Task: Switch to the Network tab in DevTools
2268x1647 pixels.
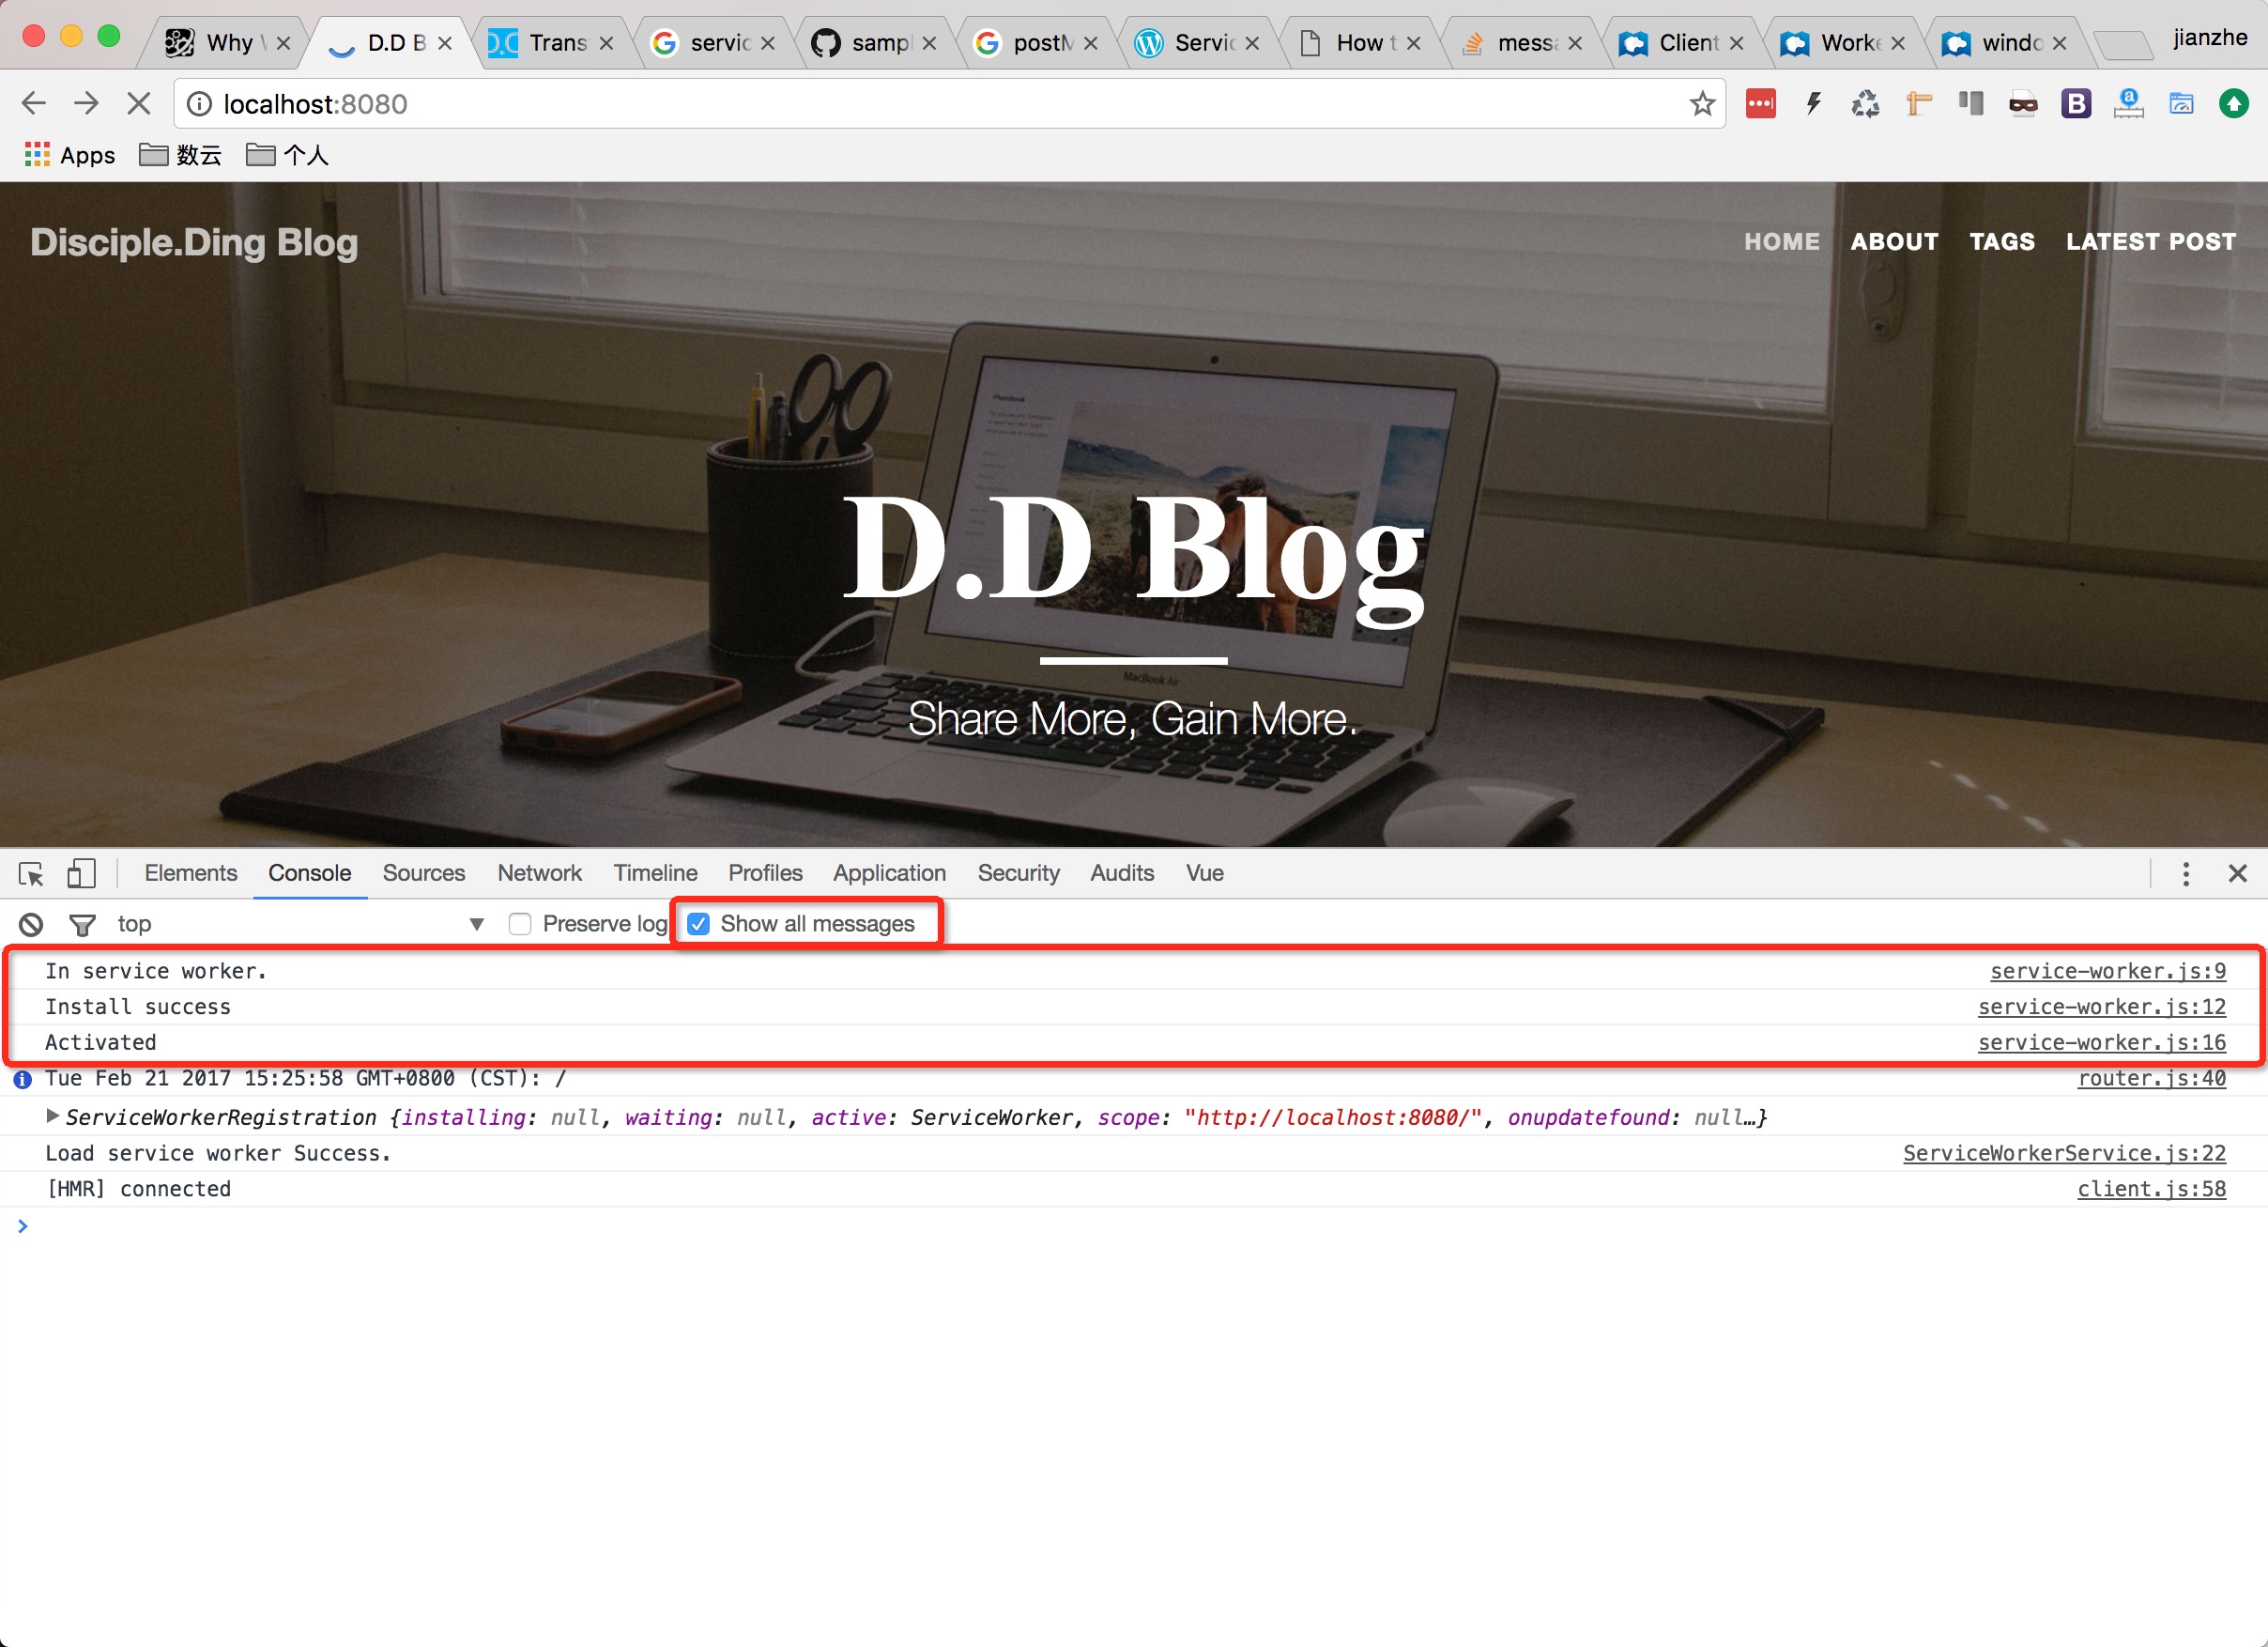Action: click(x=539, y=874)
